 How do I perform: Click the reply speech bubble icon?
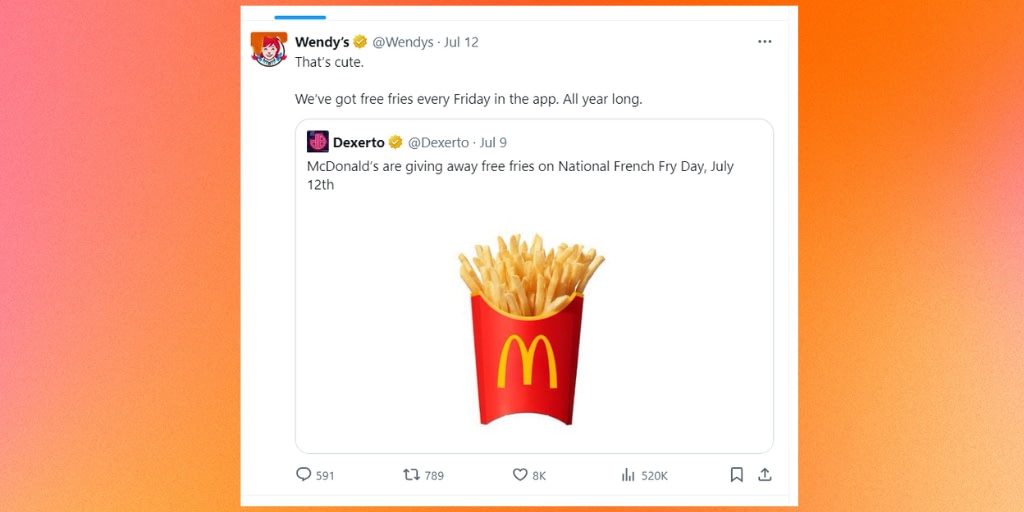[x=304, y=474]
